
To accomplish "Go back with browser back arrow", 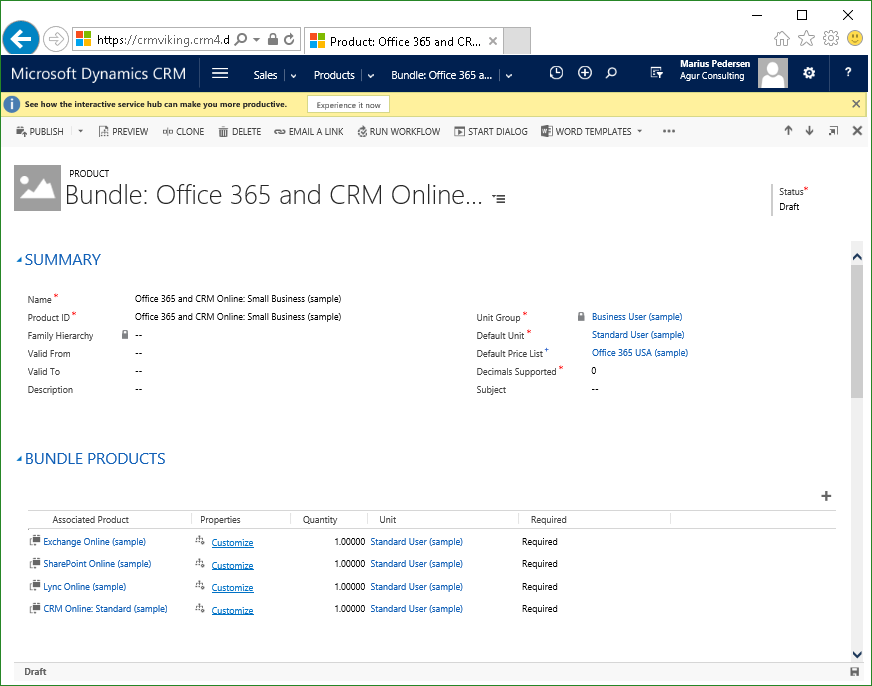I will tap(21, 39).
